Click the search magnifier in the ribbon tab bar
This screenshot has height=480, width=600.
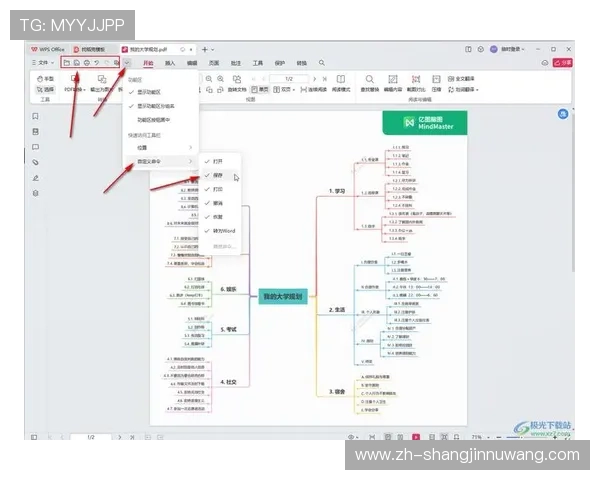coord(322,63)
